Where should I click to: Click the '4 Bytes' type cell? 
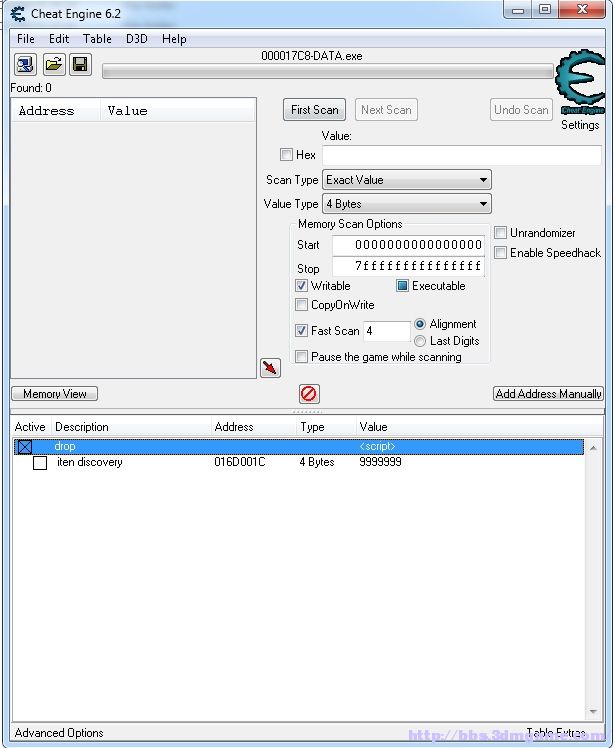tap(317, 462)
